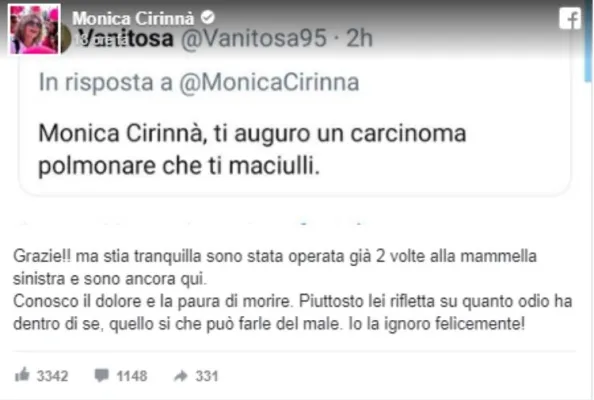The height and width of the screenshot is (400, 594).
Task: Click the Vanitosa avatar behind the profile photo
Action: [x=66, y=38]
